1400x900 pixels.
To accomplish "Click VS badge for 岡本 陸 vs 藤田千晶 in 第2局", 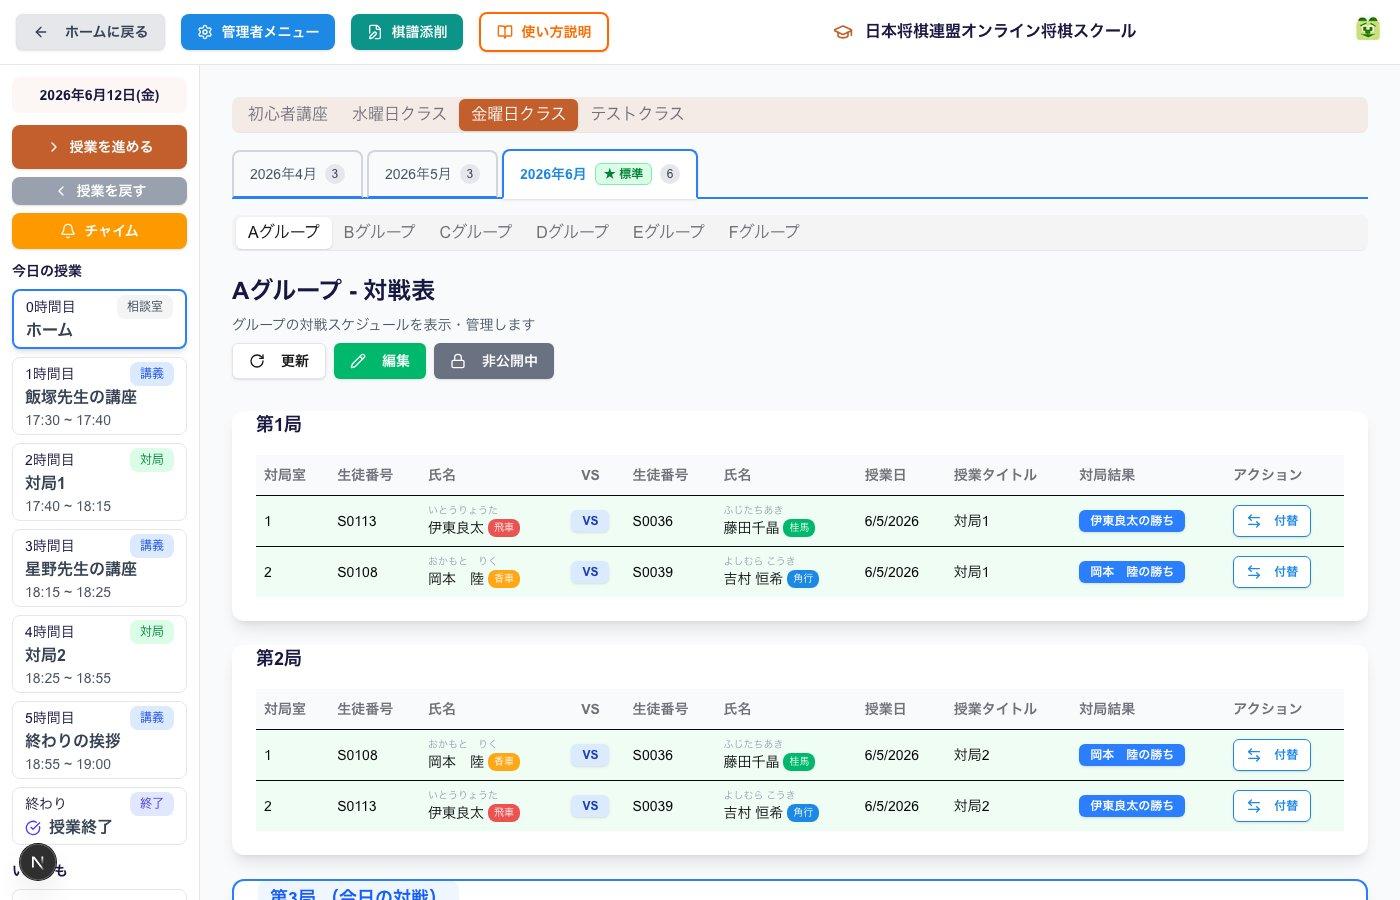I will [x=590, y=755].
